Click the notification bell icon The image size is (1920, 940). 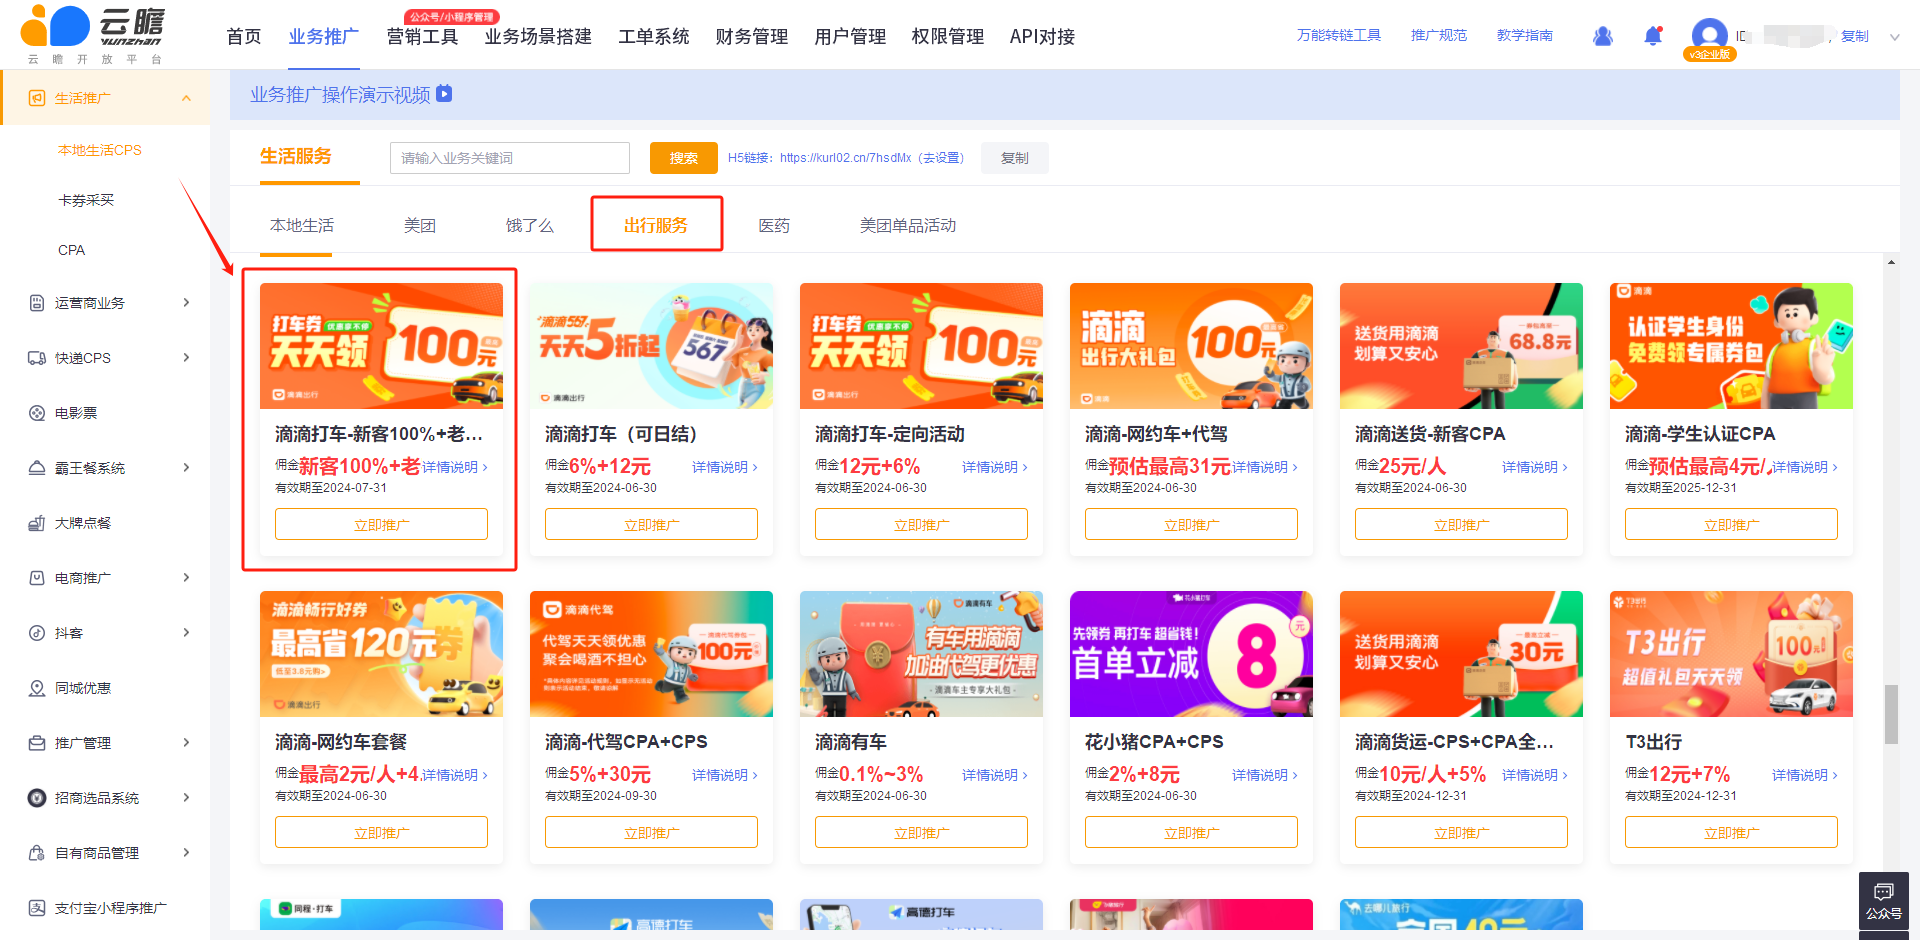point(1653,36)
